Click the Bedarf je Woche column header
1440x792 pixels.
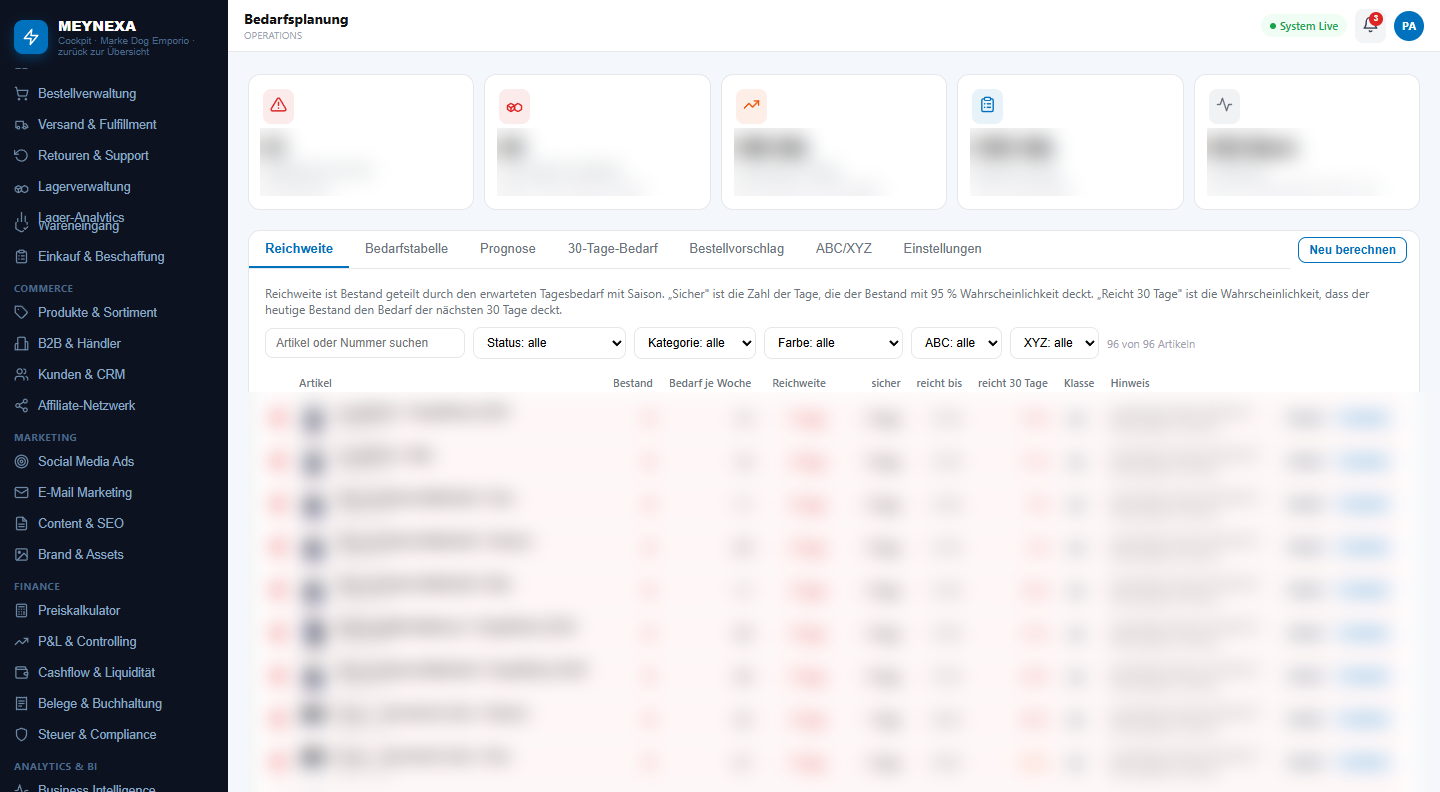tap(710, 383)
